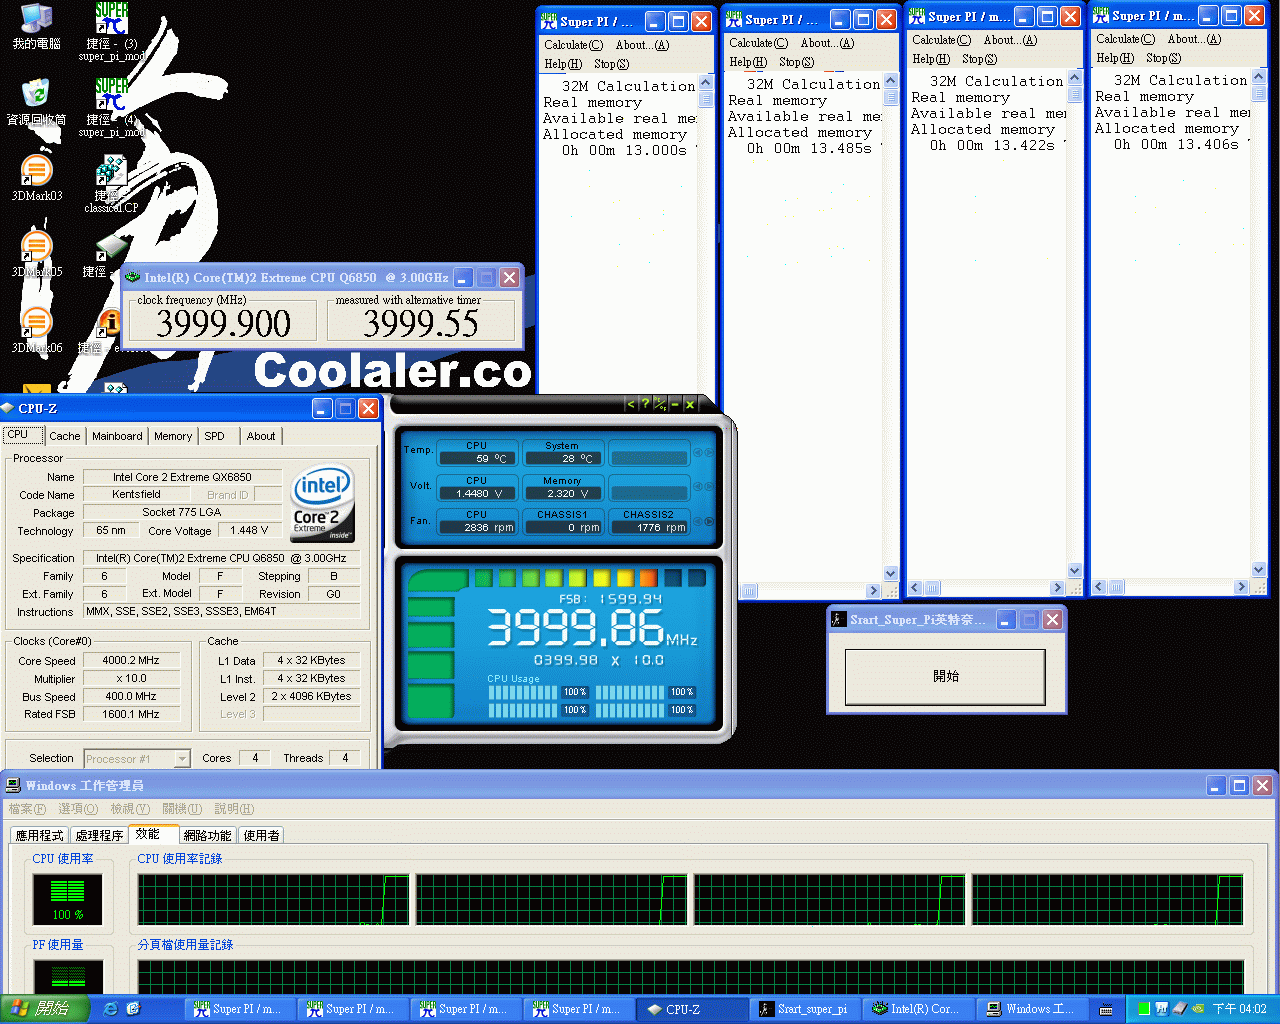This screenshot has height=1024, width=1280.
Task: Click scroll-down arrow in the Super PI 13.422s window
Action: (1075, 571)
